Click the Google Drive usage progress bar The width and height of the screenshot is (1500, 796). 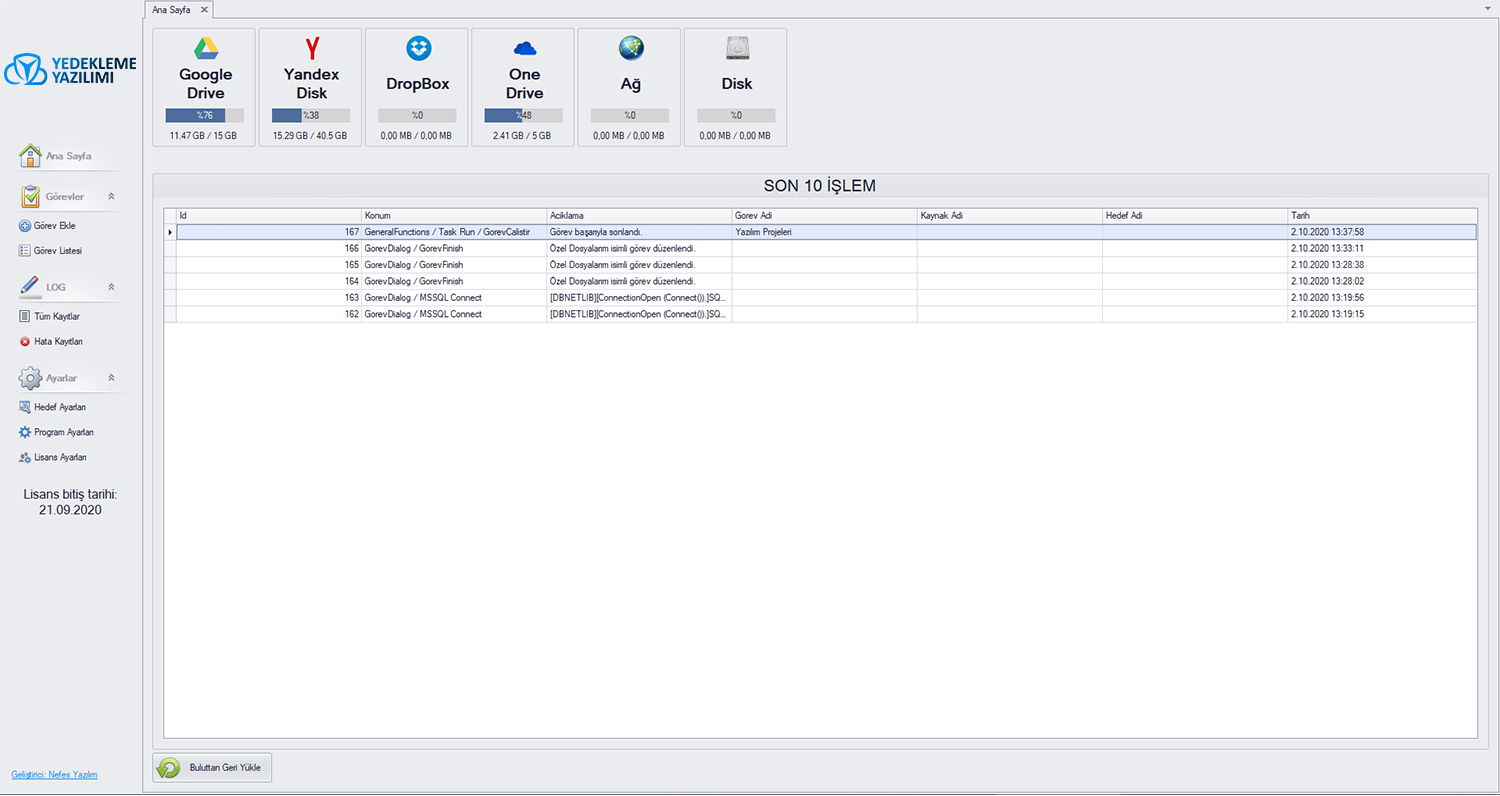tap(204, 114)
